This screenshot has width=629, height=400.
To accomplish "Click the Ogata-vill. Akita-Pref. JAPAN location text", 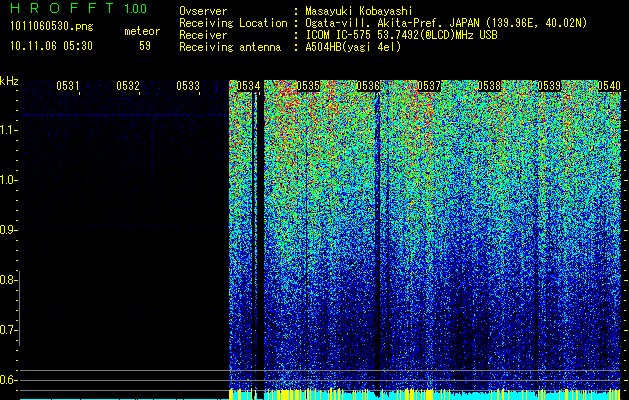I will pos(446,24).
